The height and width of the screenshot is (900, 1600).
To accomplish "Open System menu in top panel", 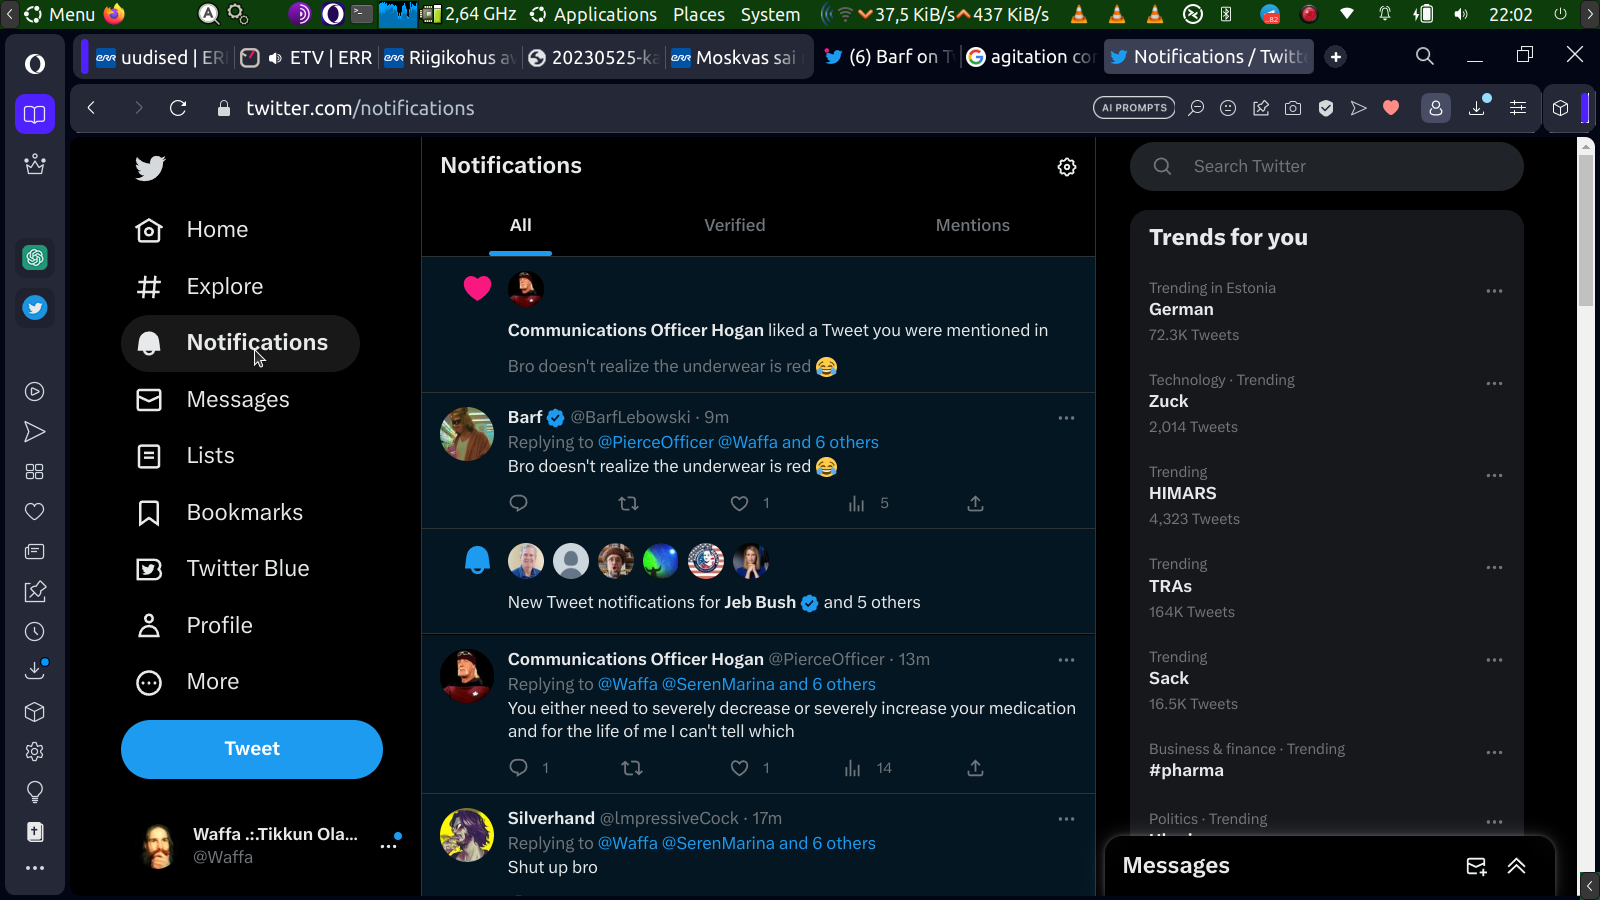I will coord(770,14).
